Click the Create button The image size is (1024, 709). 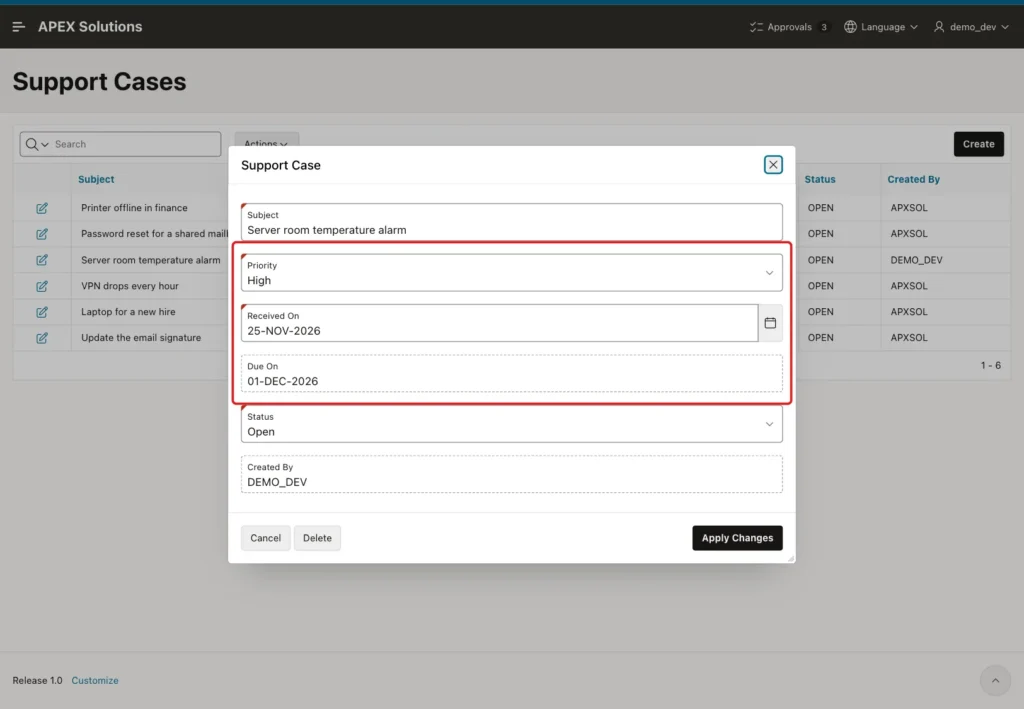[978, 144]
